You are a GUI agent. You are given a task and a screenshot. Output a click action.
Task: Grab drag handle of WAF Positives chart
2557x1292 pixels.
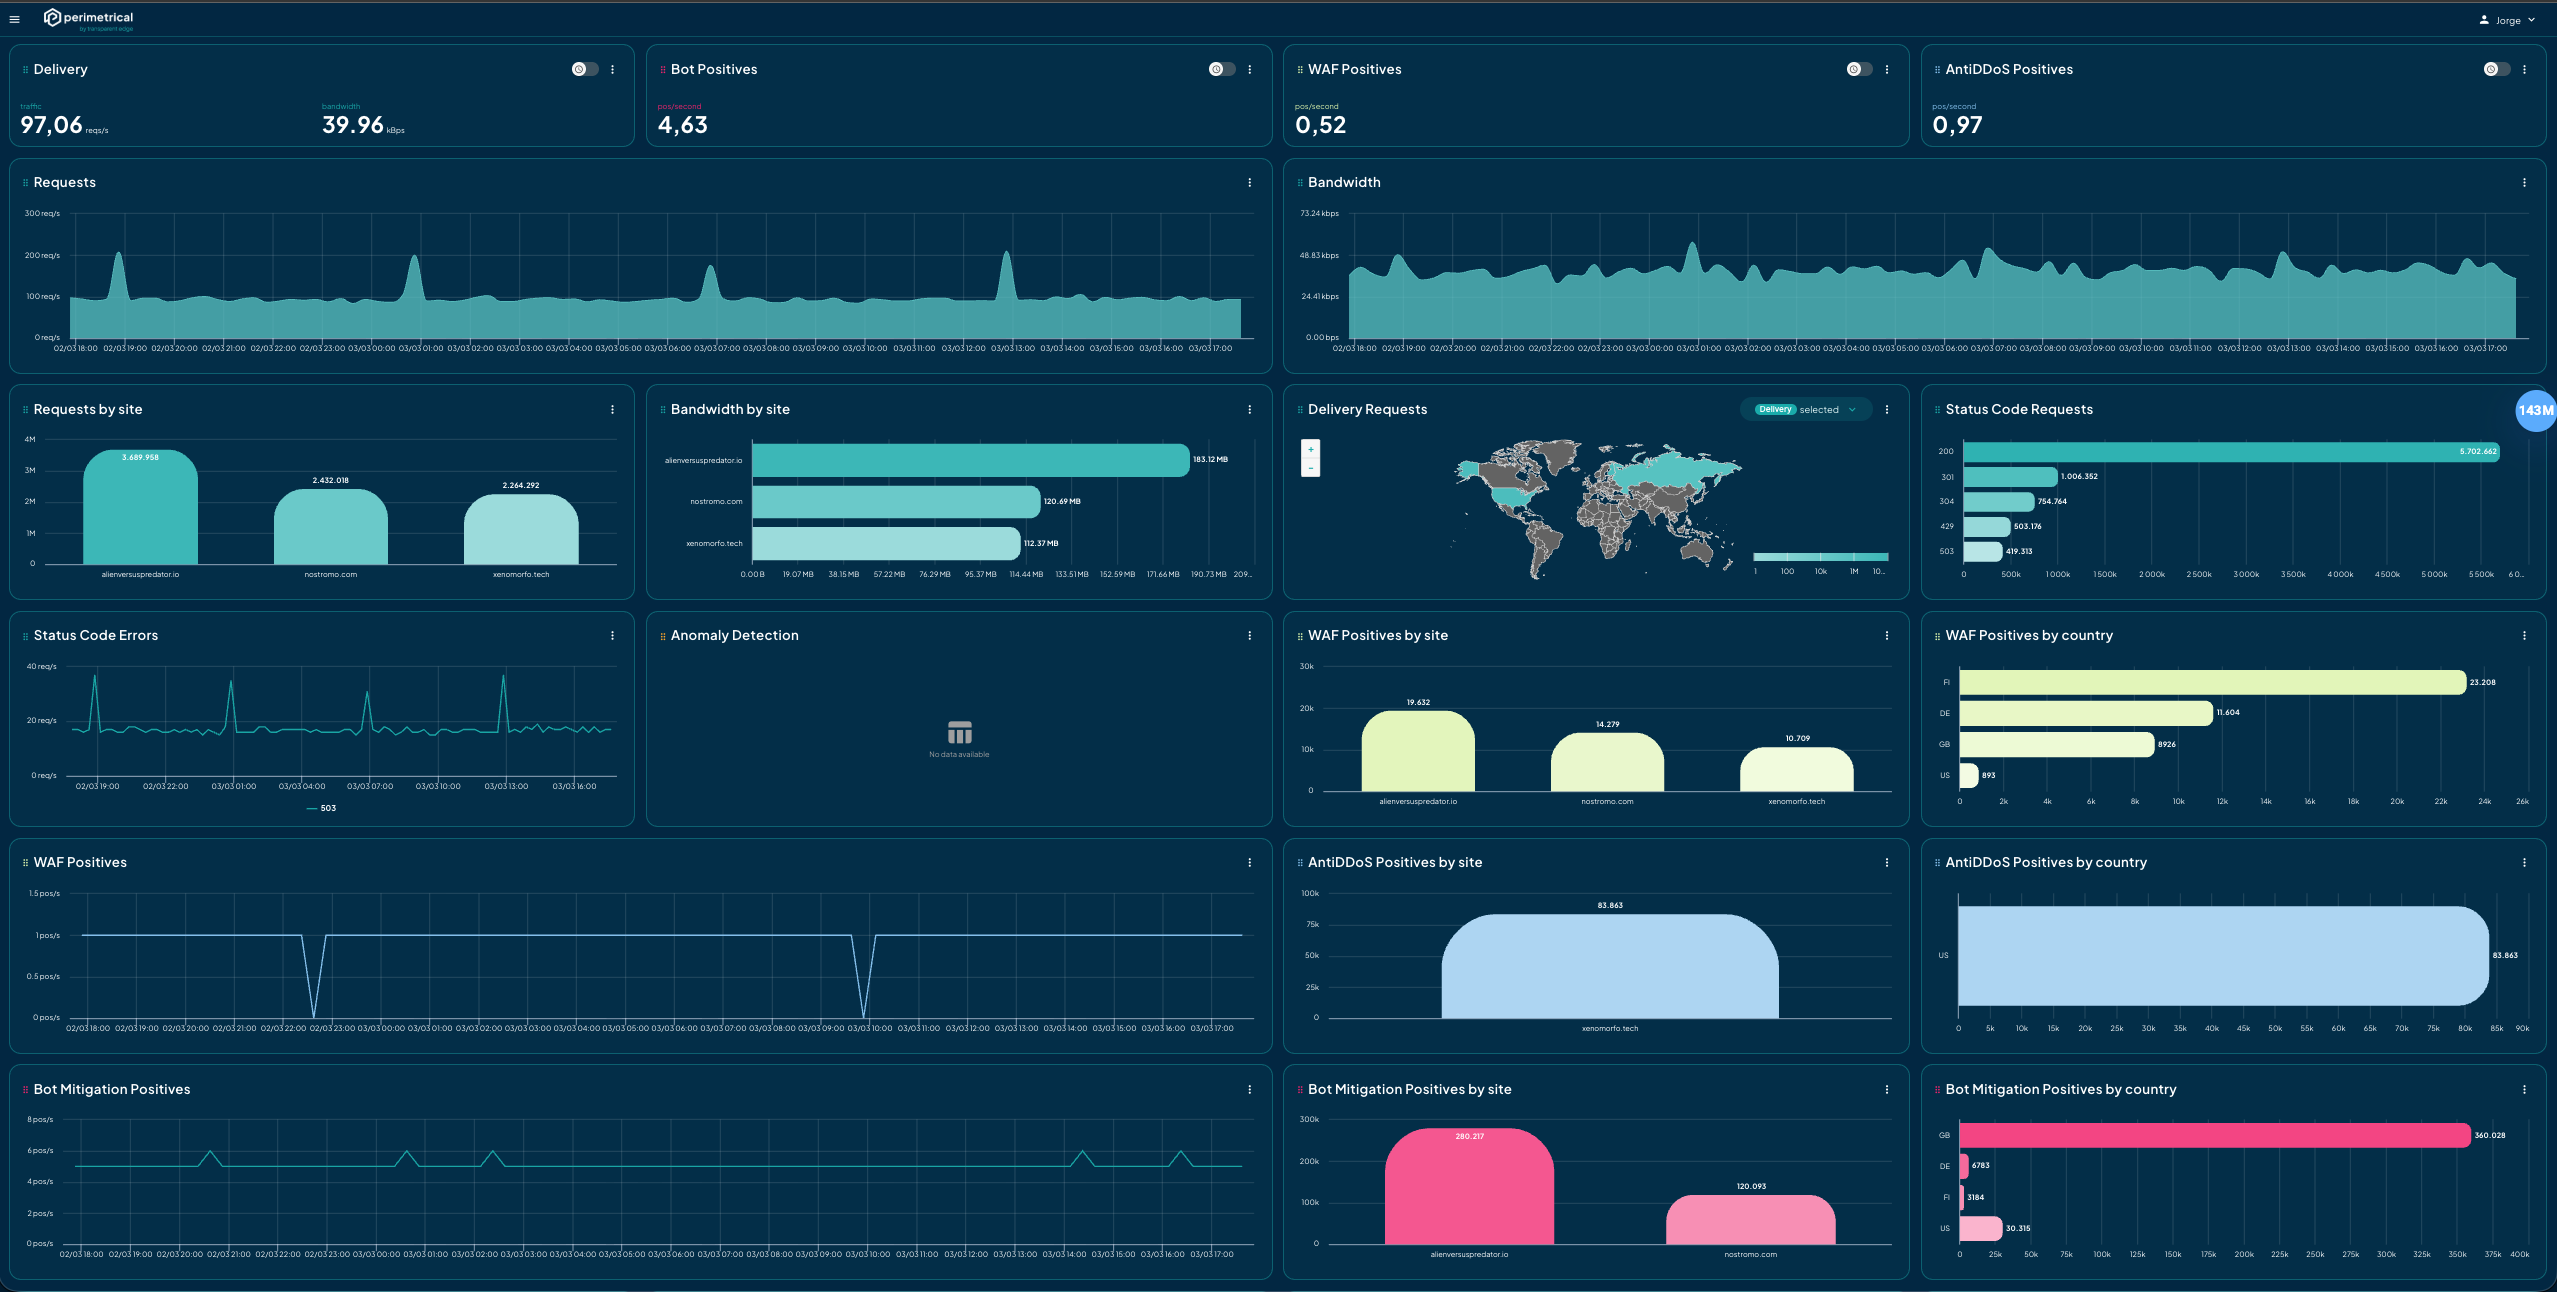pyautogui.click(x=25, y=862)
